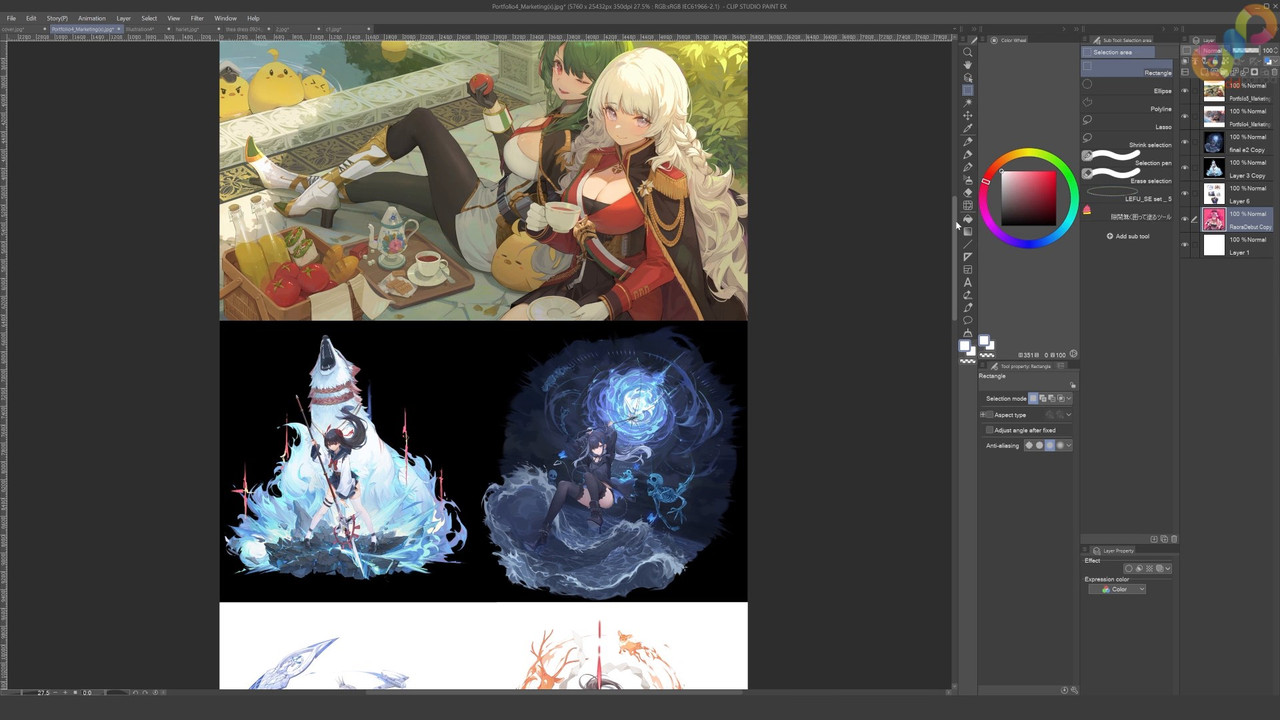The image size is (1280, 720).
Task: Select the Text tool
Action: click(x=967, y=283)
